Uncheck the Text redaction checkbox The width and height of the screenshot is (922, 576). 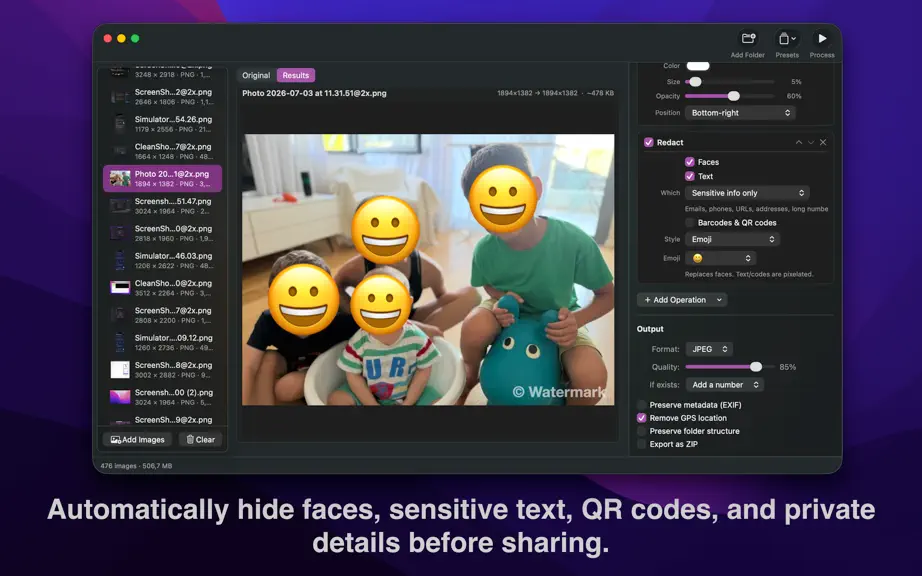point(690,176)
